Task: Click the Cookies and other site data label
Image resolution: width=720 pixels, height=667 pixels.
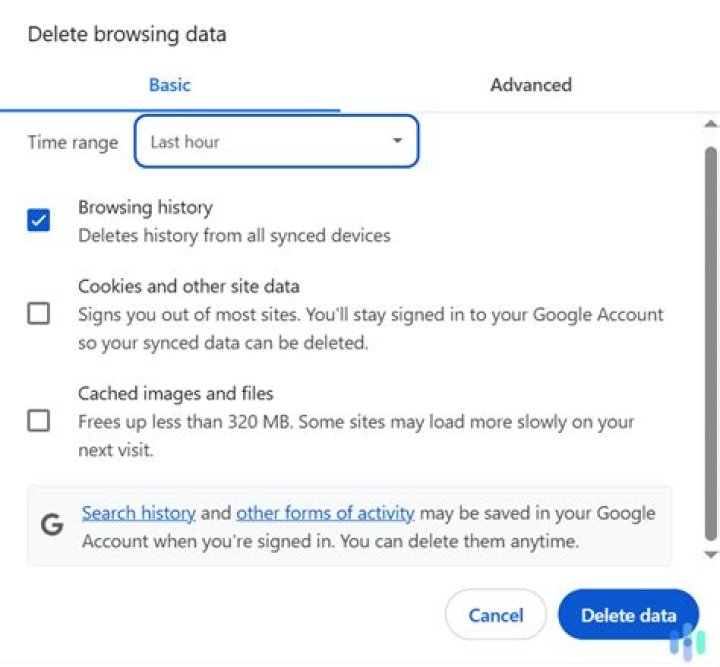Action: (x=189, y=287)
